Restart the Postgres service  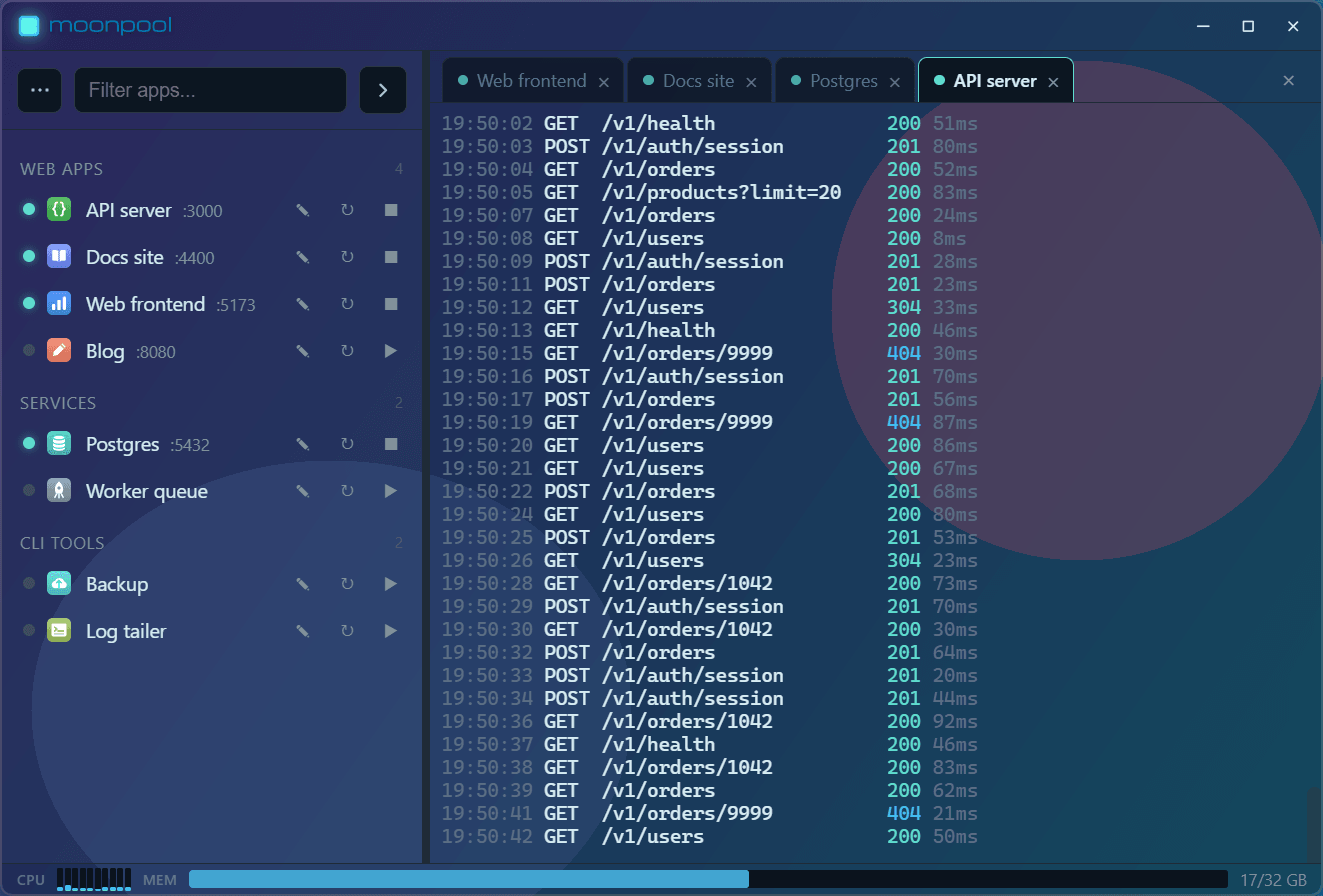point(347,444)
